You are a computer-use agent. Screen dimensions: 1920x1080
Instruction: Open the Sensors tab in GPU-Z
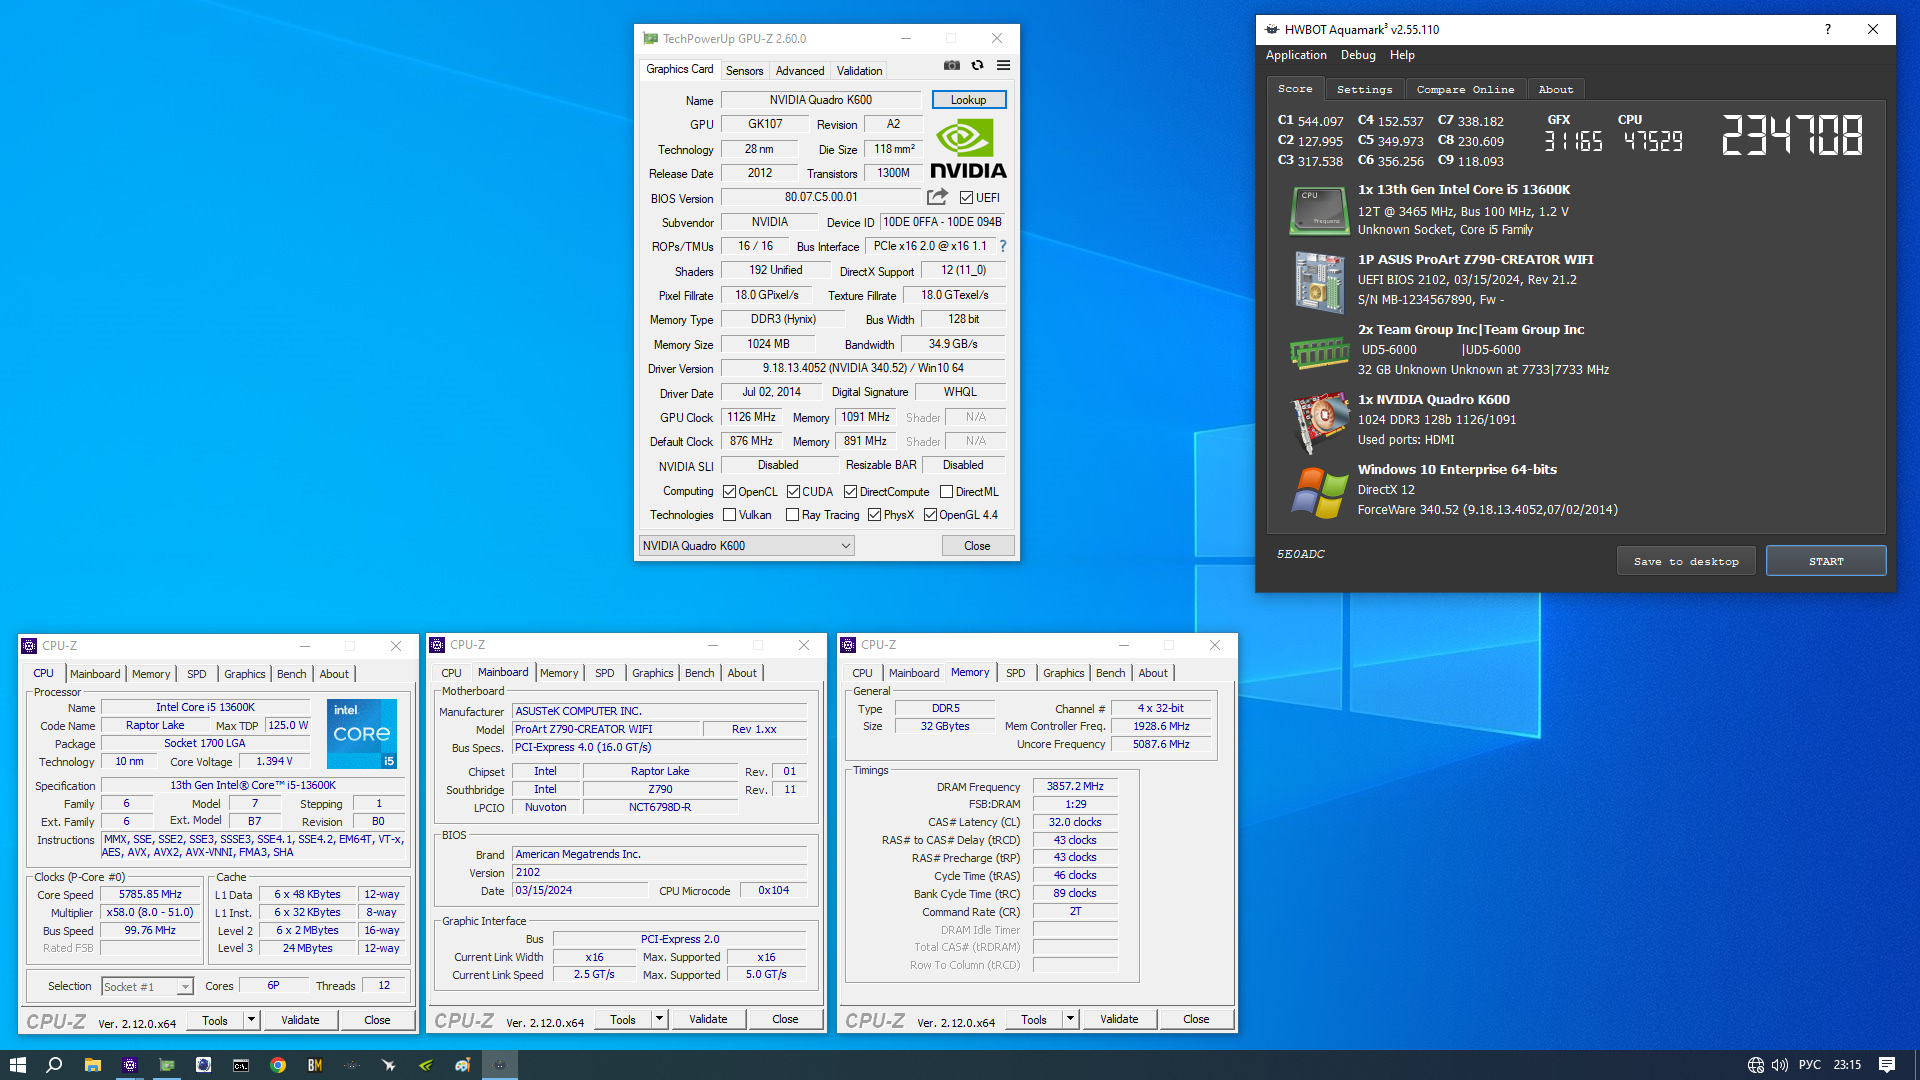(744, 71)
